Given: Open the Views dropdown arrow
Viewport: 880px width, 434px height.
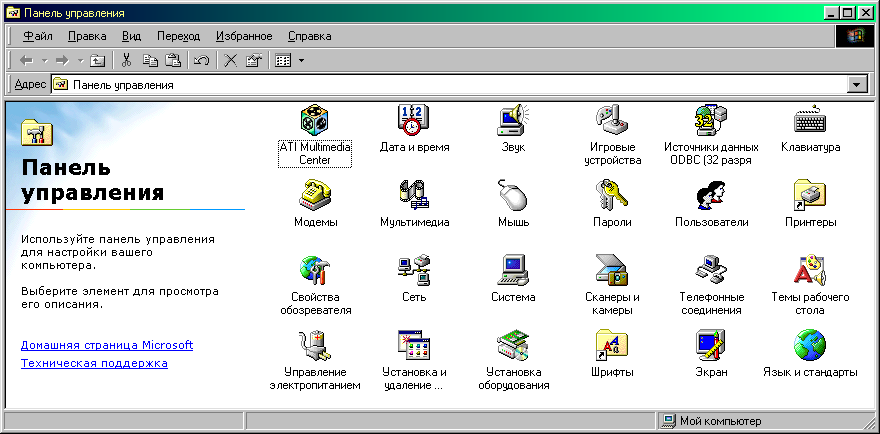Looking at the screenshot, I should click(301, 60).
